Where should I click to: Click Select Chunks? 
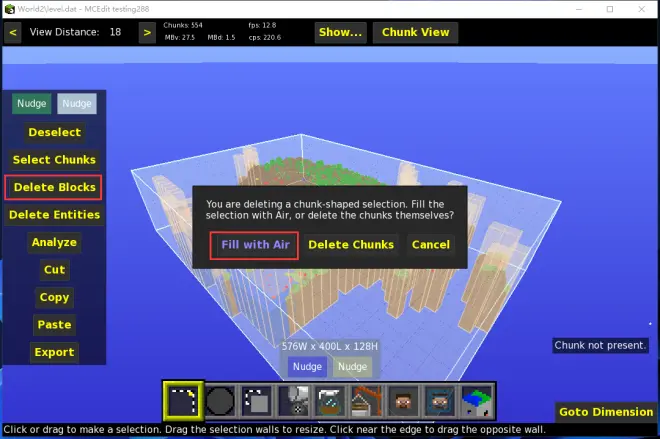point(54,160)
